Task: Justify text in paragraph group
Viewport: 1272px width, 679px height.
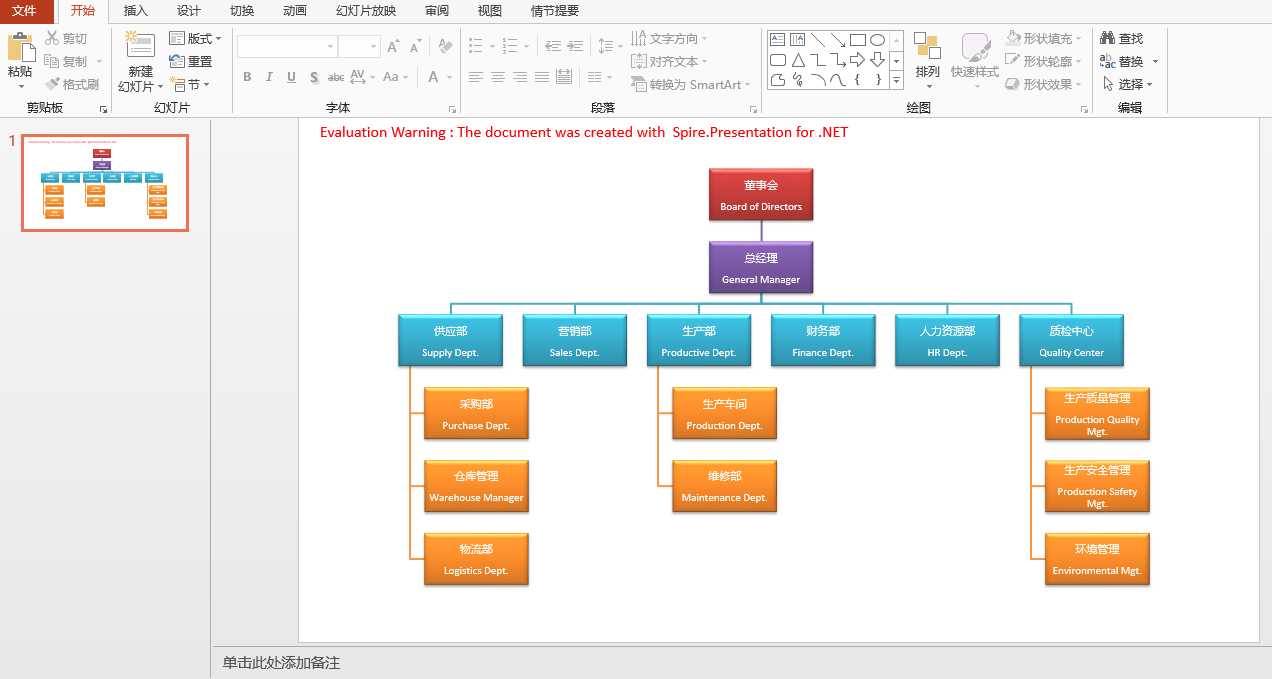Action: pos(542,77)
